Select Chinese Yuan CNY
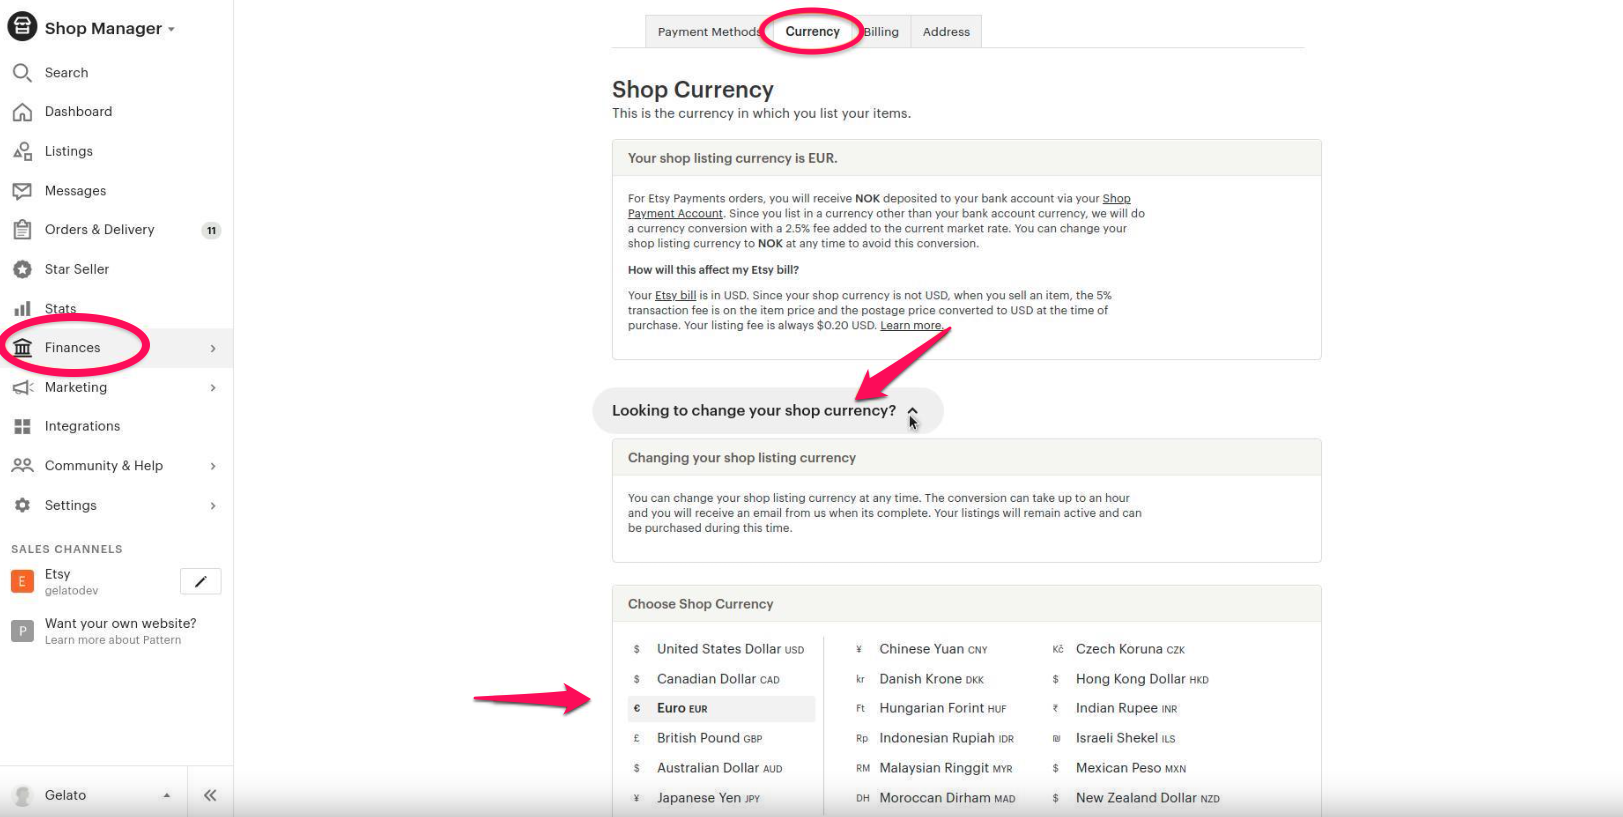 933,649
